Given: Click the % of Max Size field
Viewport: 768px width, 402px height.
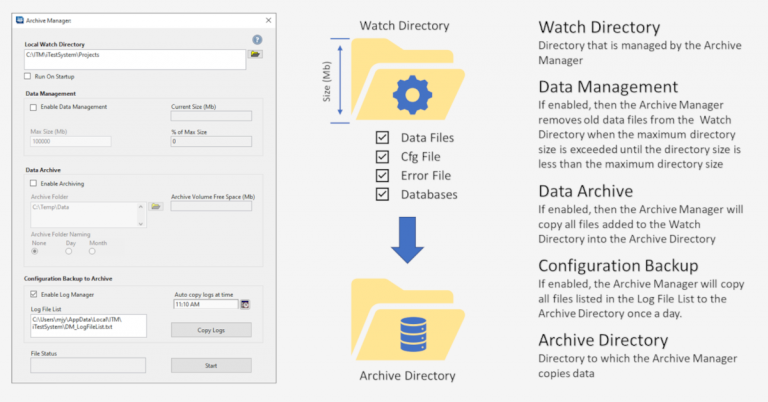Looking at the screenshot, I should 211,142.
